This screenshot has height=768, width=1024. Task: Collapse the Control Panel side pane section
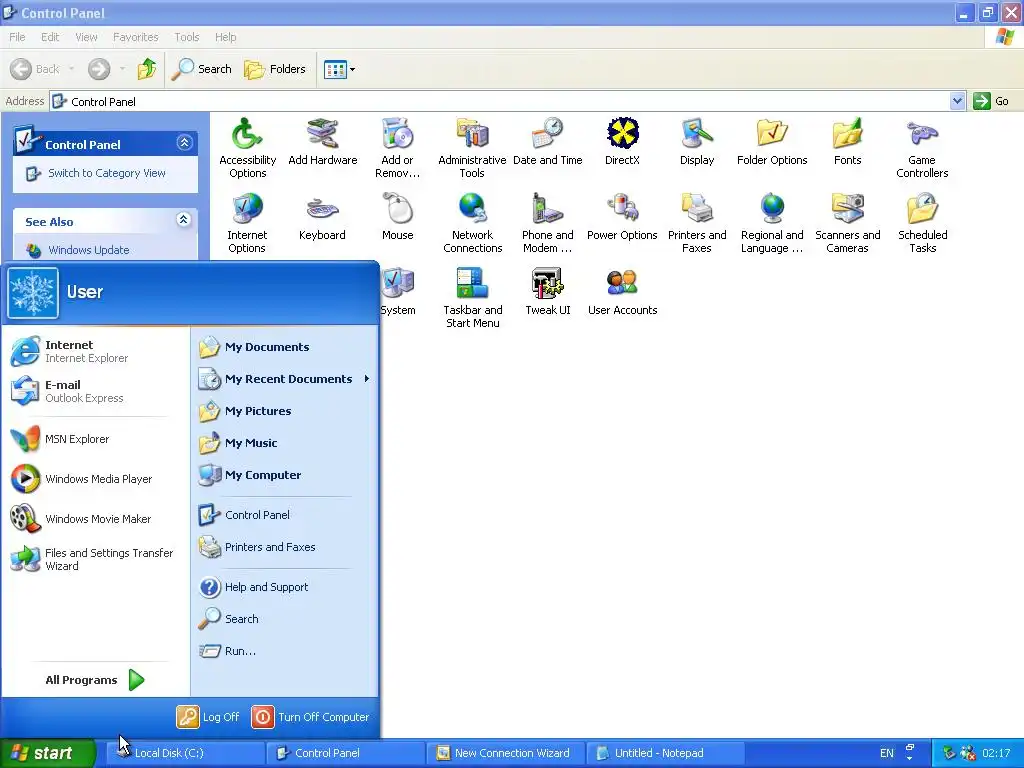point(184,142)
